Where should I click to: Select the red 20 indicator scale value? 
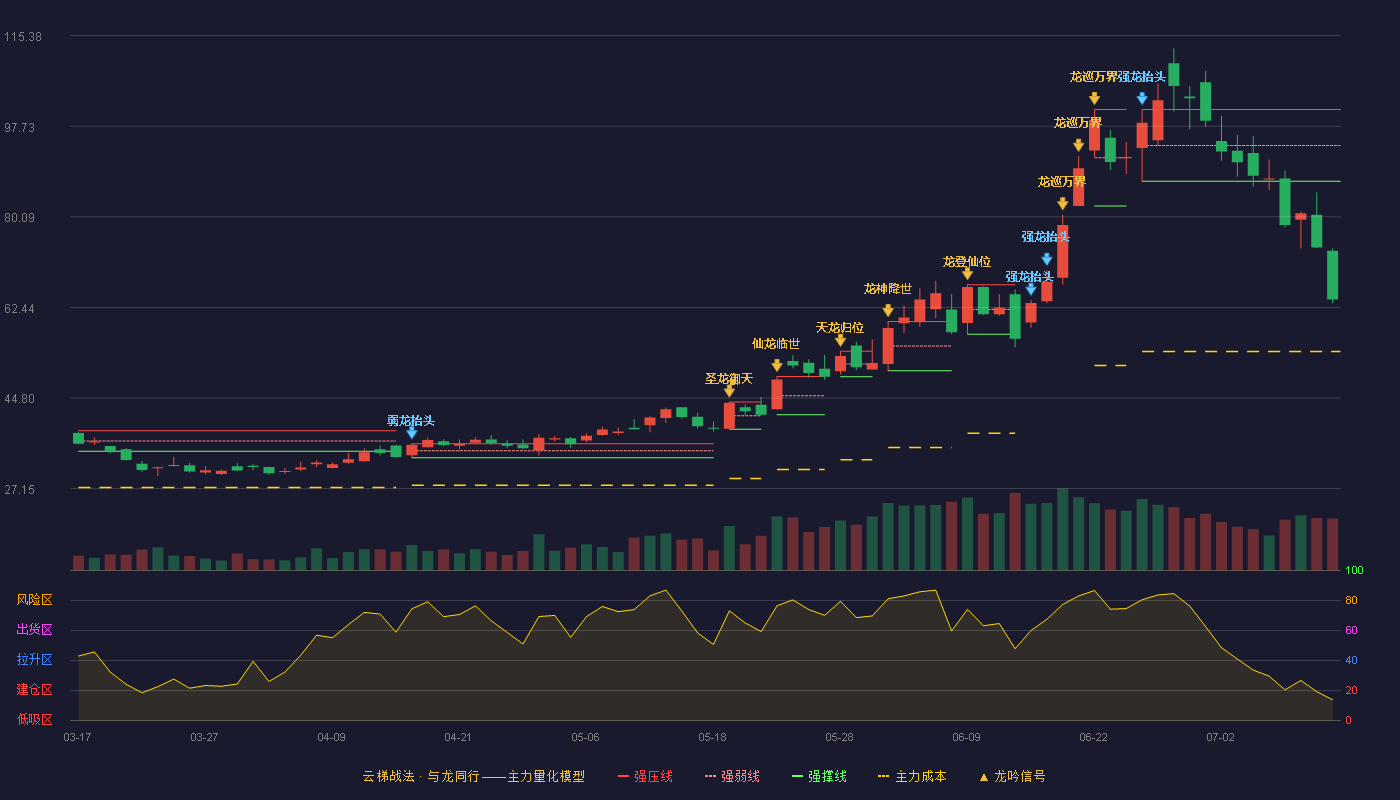pyautogui.click(x=1351, y=690)
